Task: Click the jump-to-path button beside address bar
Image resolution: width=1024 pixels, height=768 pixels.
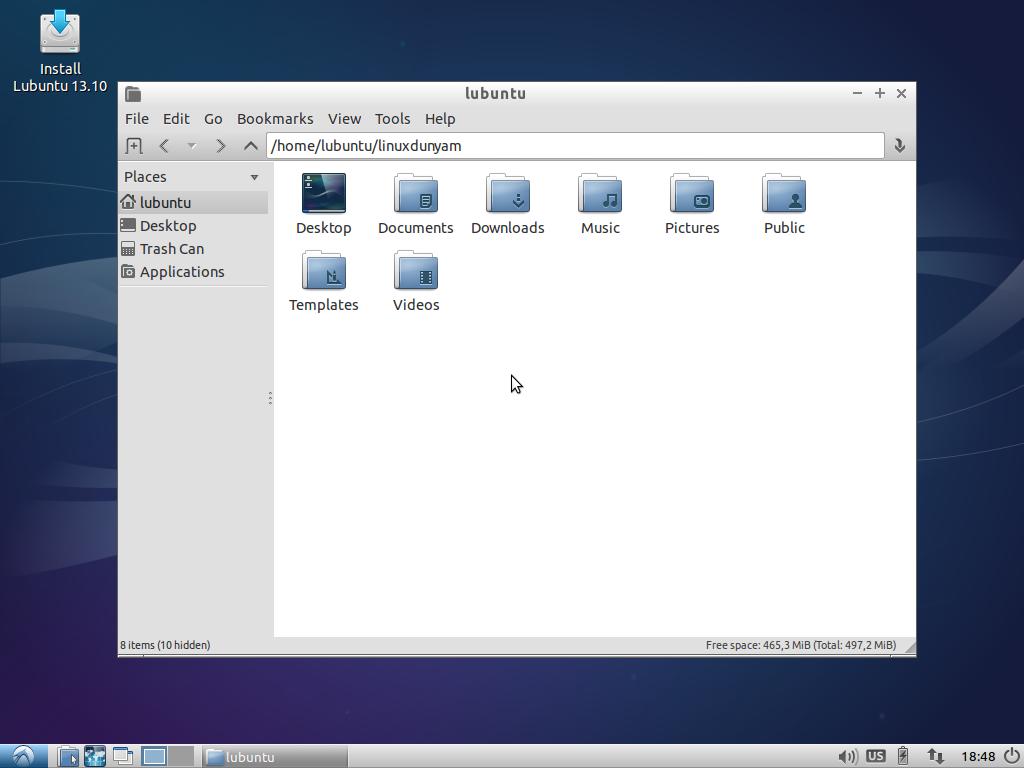Action: tap(899, 146)
